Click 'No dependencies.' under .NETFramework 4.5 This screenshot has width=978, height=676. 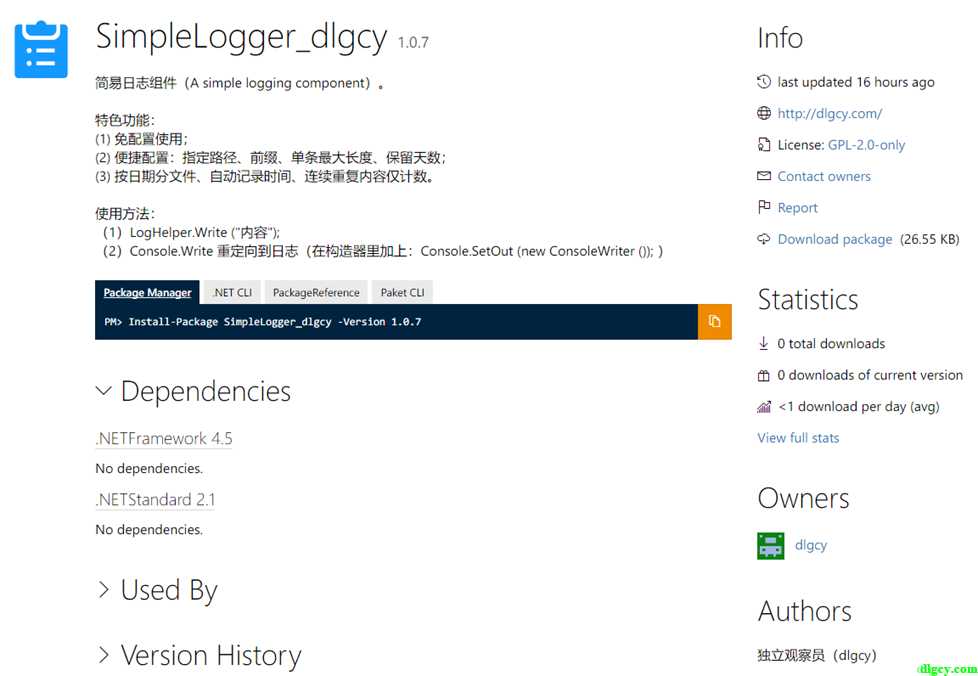pos(149,468)
